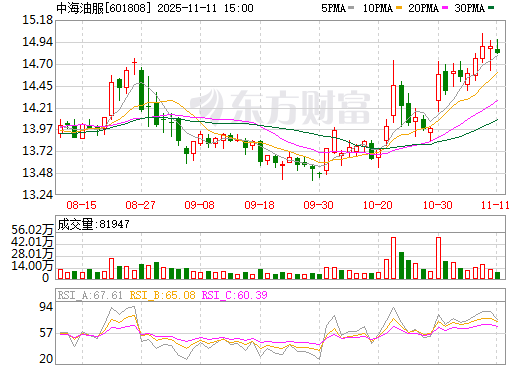Image resolution: width=520 pixels, height=365 pixels.
Task: Click the 14.70 price axis label
Action: [x=37, y=64]
